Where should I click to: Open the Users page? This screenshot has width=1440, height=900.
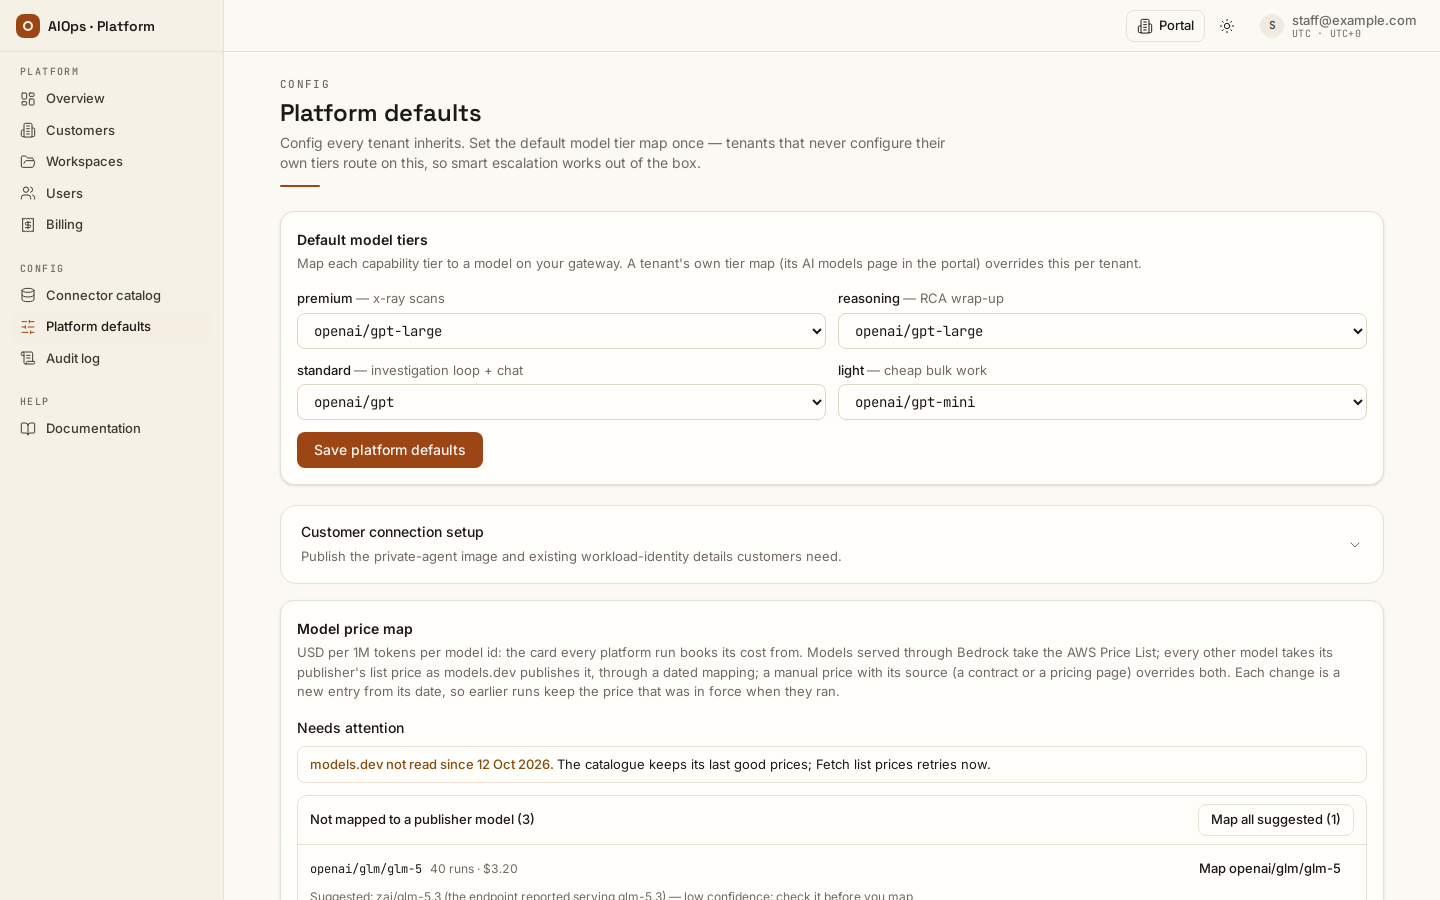pyautogui.click(x=112, y=193)
